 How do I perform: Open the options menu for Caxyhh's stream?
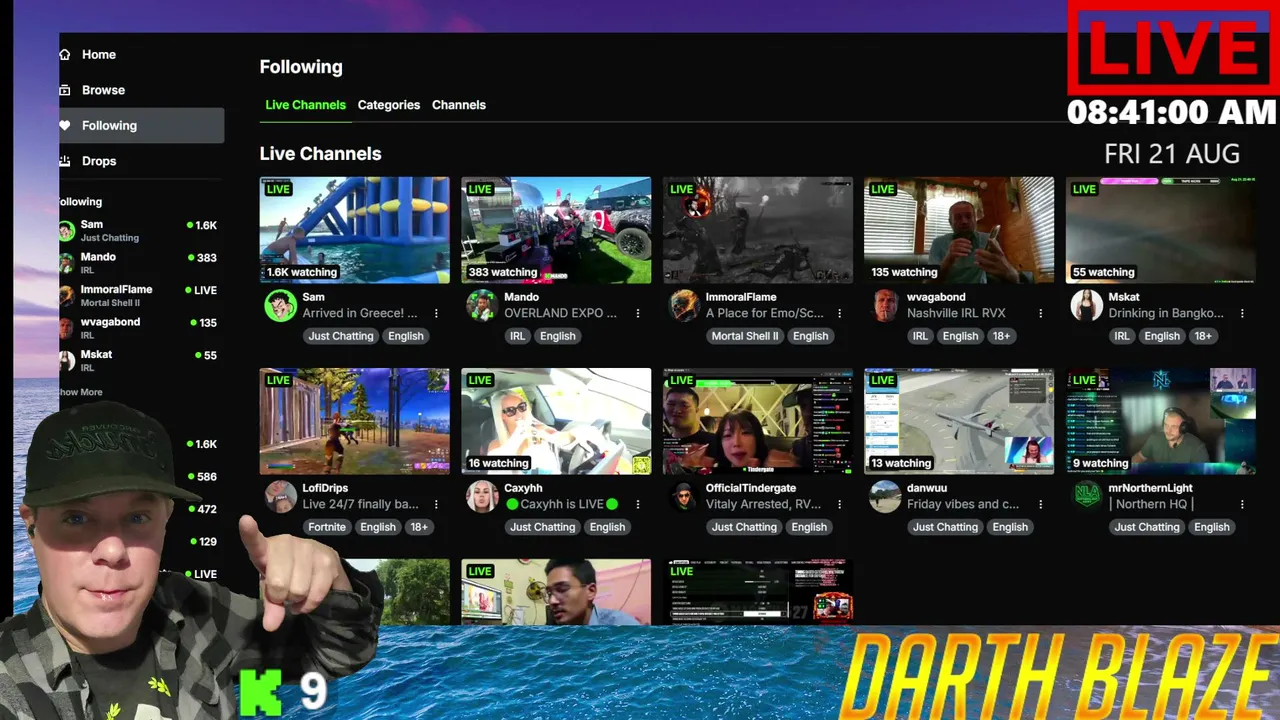pyautogui.click(x=637, y=504)
